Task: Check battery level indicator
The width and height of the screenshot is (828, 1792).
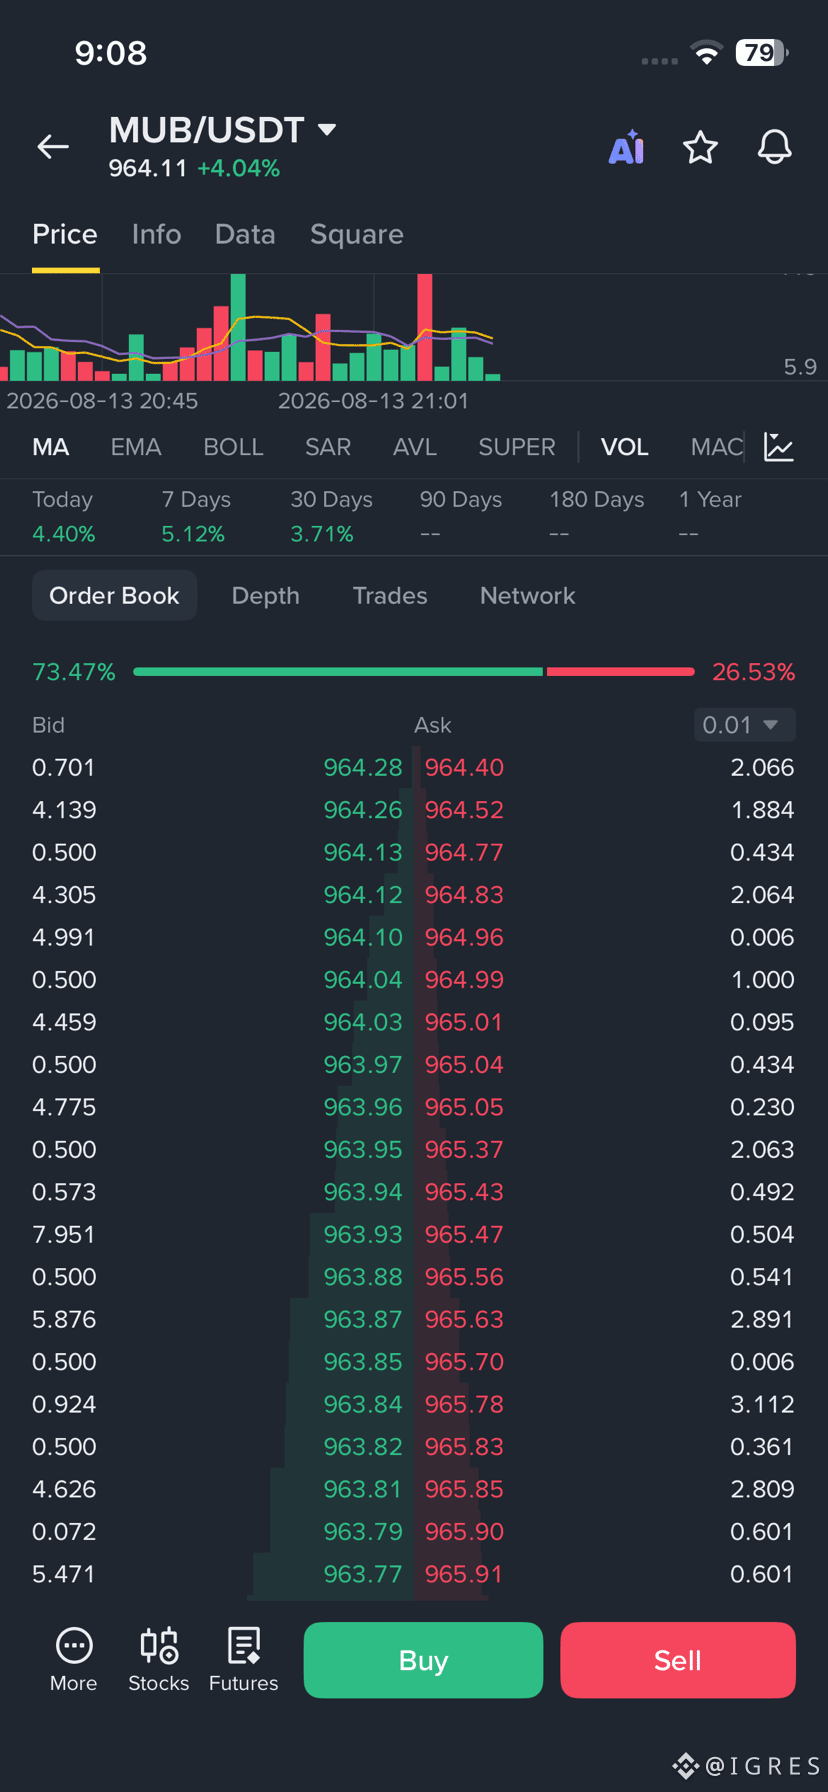Action: click(762, 53)
